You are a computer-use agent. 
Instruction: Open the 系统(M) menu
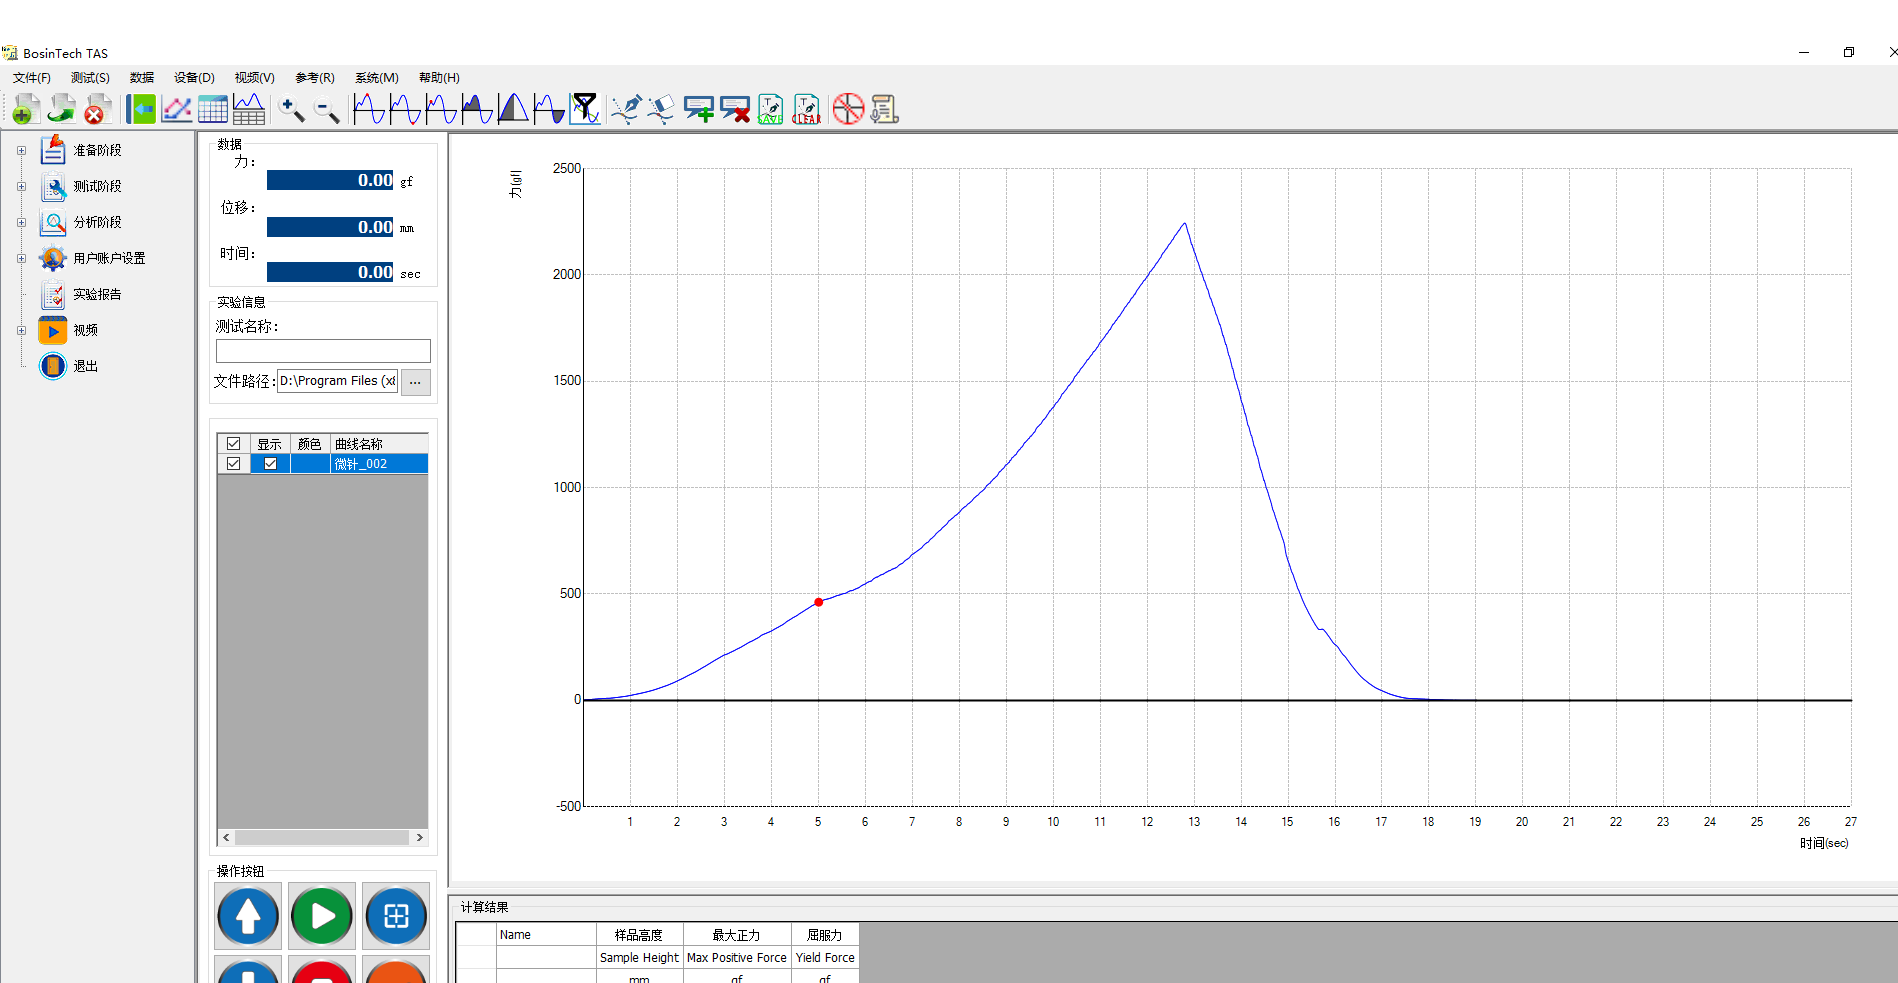pos(377,78)
